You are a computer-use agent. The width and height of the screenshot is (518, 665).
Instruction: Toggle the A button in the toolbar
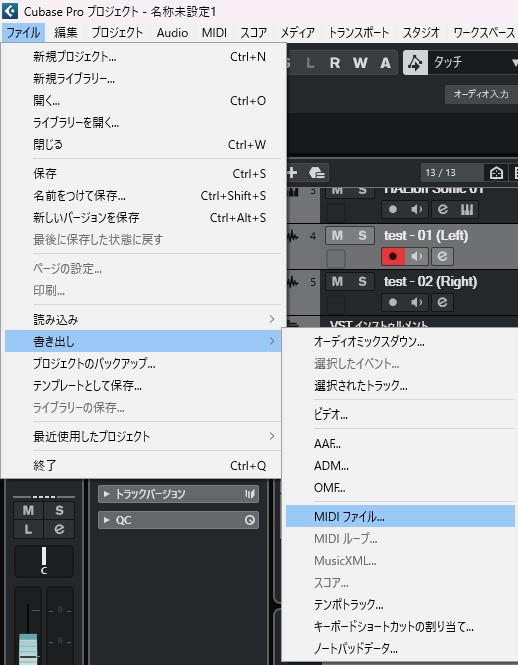point(385,63)
